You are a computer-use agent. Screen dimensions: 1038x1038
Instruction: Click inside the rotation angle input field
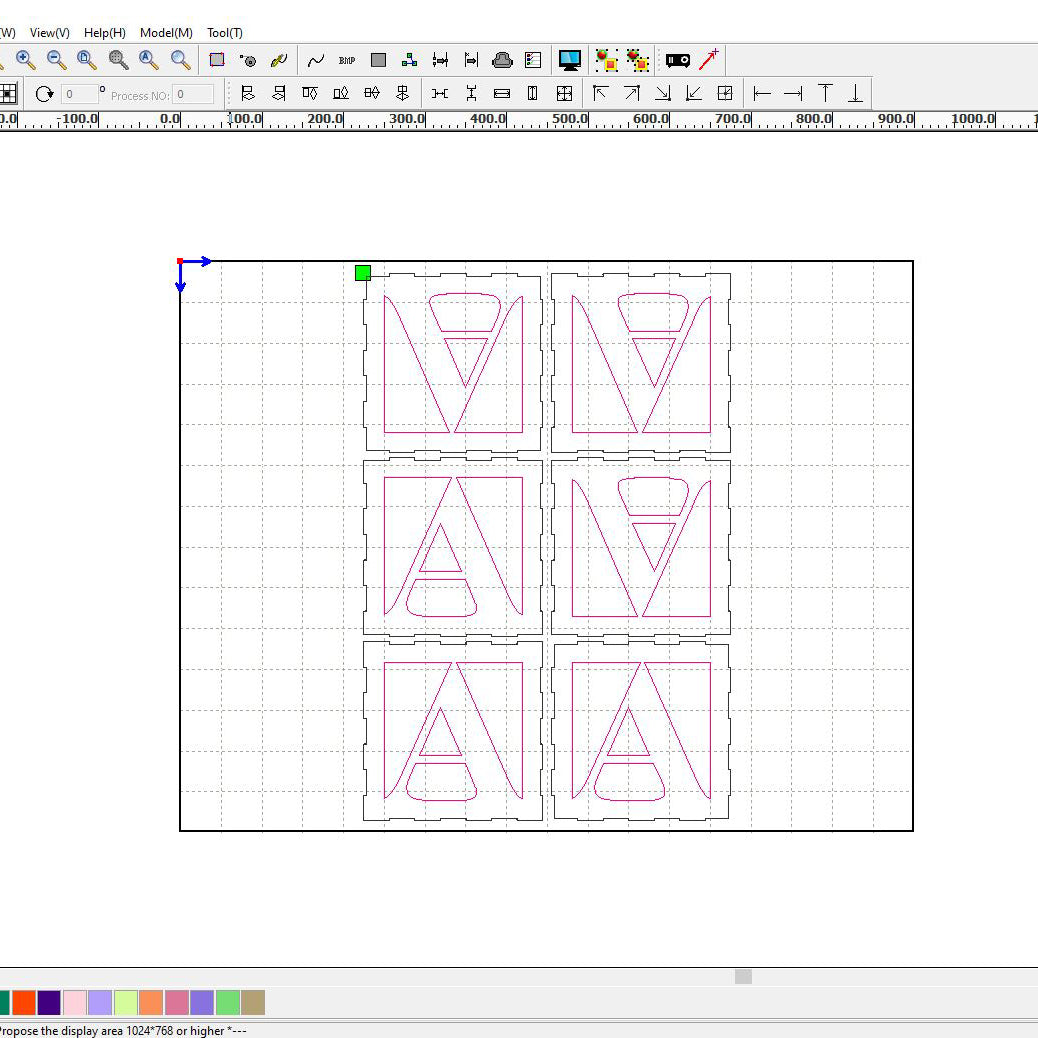(78, 93)
